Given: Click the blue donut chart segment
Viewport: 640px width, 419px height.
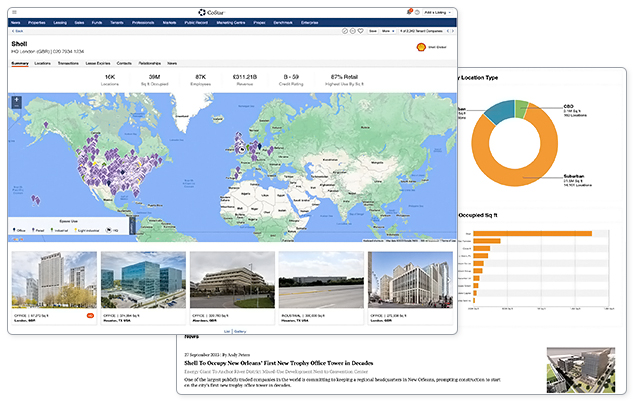Looking at the screenshot, I should (500, 111).
